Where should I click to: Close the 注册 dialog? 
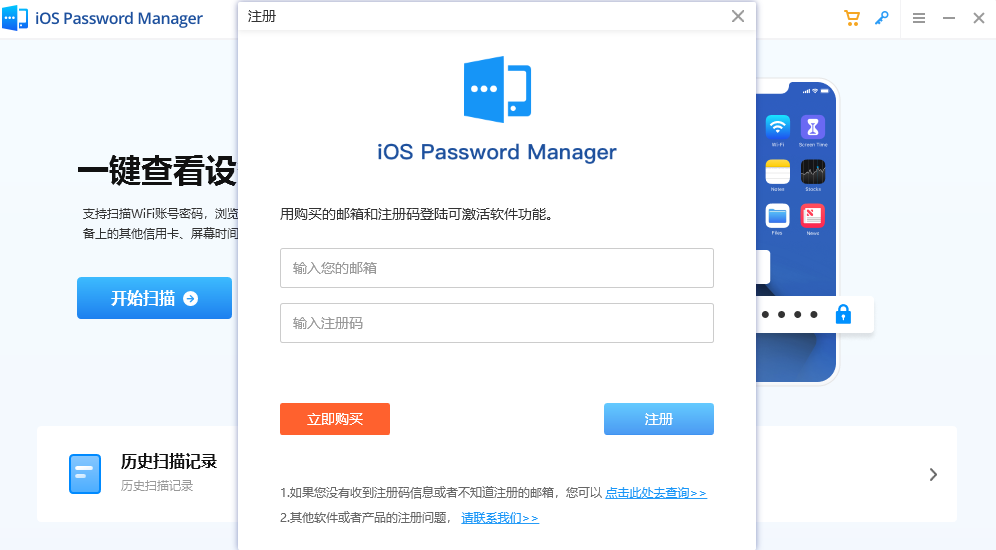tap(737, 17)
